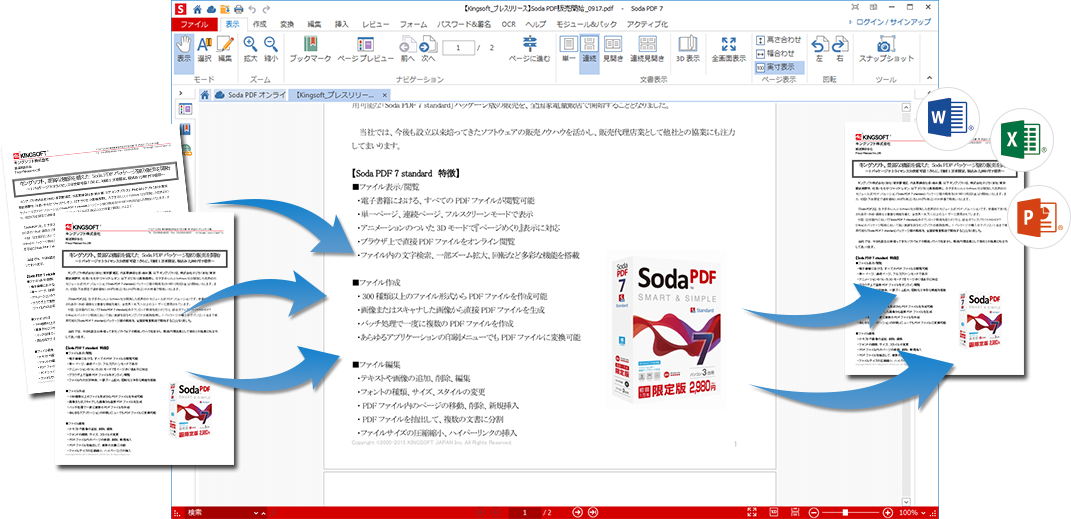Viewport: 1071px width, 519px height.
Task: Click the cloud icon in quick access bar
Action: coord(211,9)
